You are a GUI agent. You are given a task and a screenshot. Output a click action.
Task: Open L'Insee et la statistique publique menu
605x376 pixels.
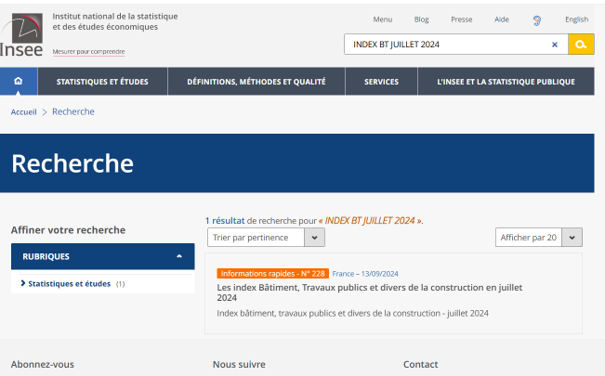click(506, 81)
